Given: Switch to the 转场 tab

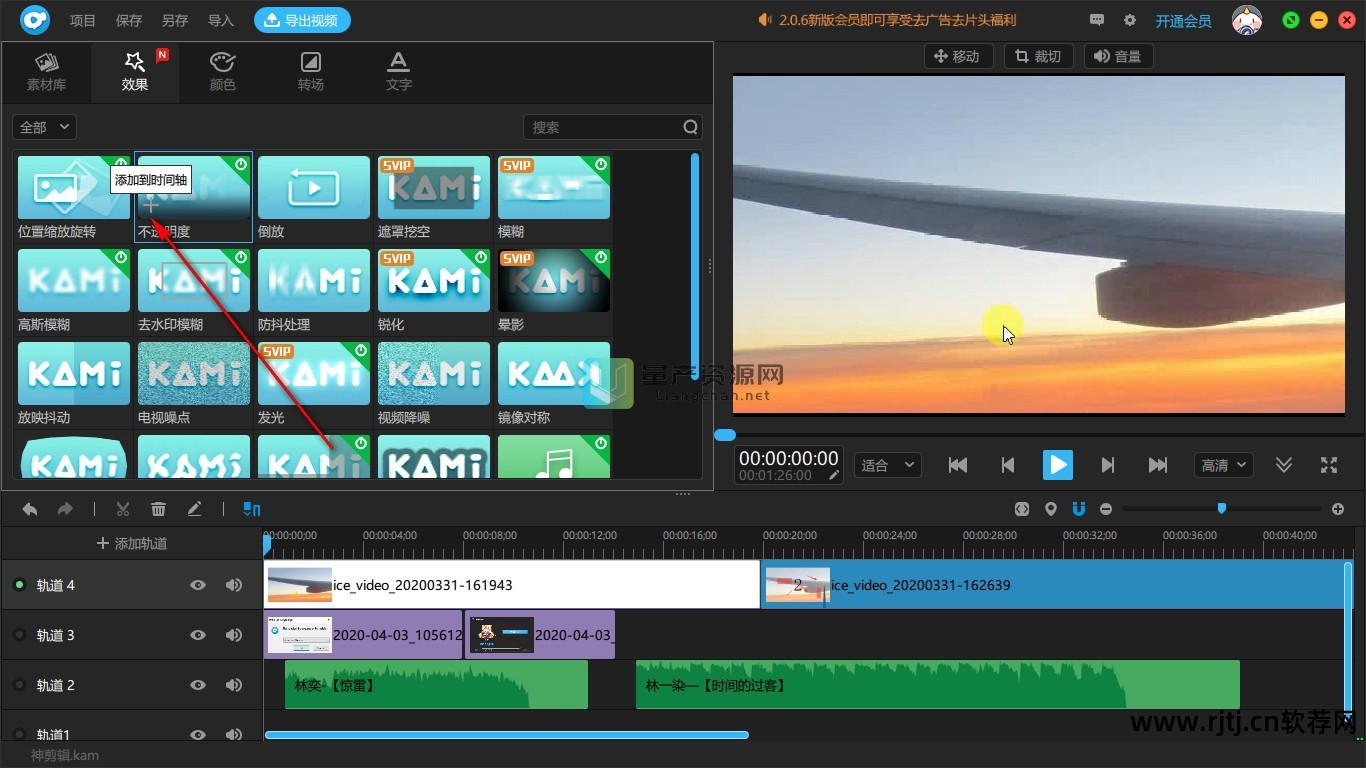Looking at the screenshot, I should [311, 72].
